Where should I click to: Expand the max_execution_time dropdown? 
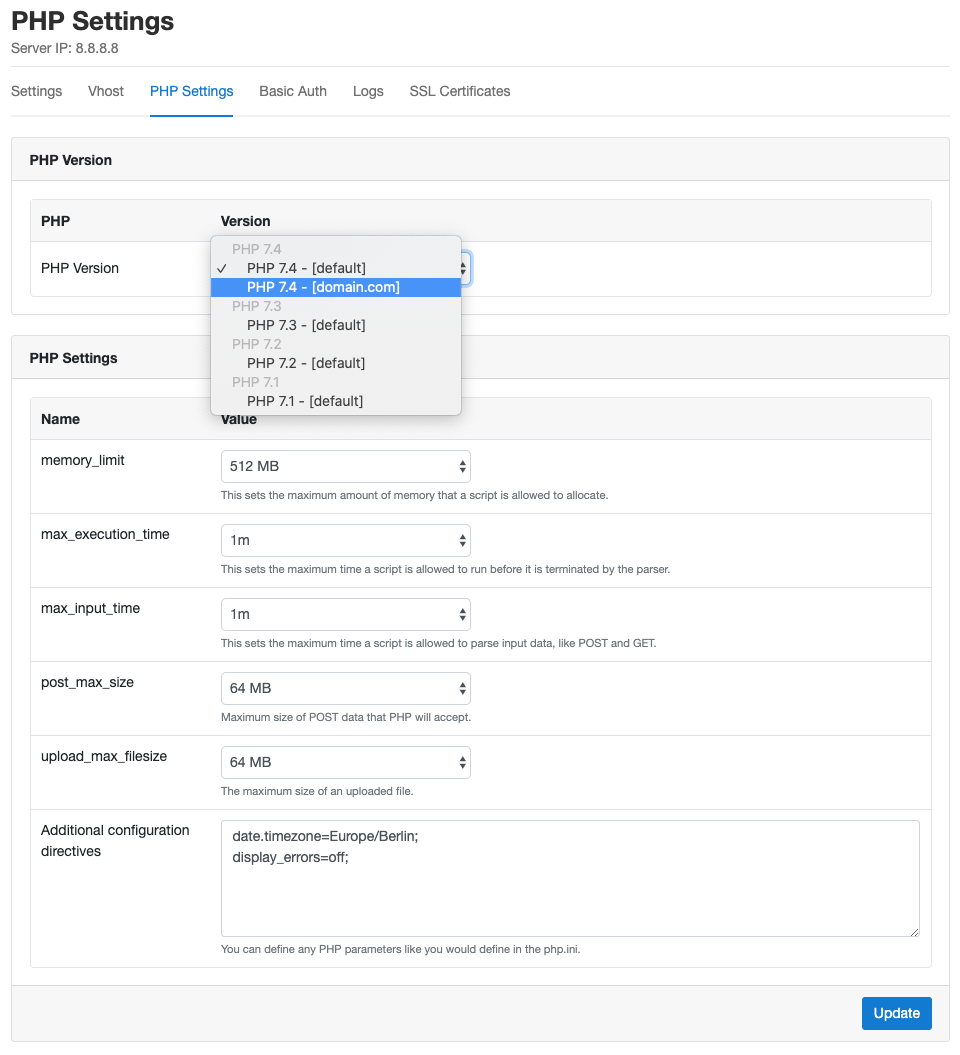(x=345, y=540)
